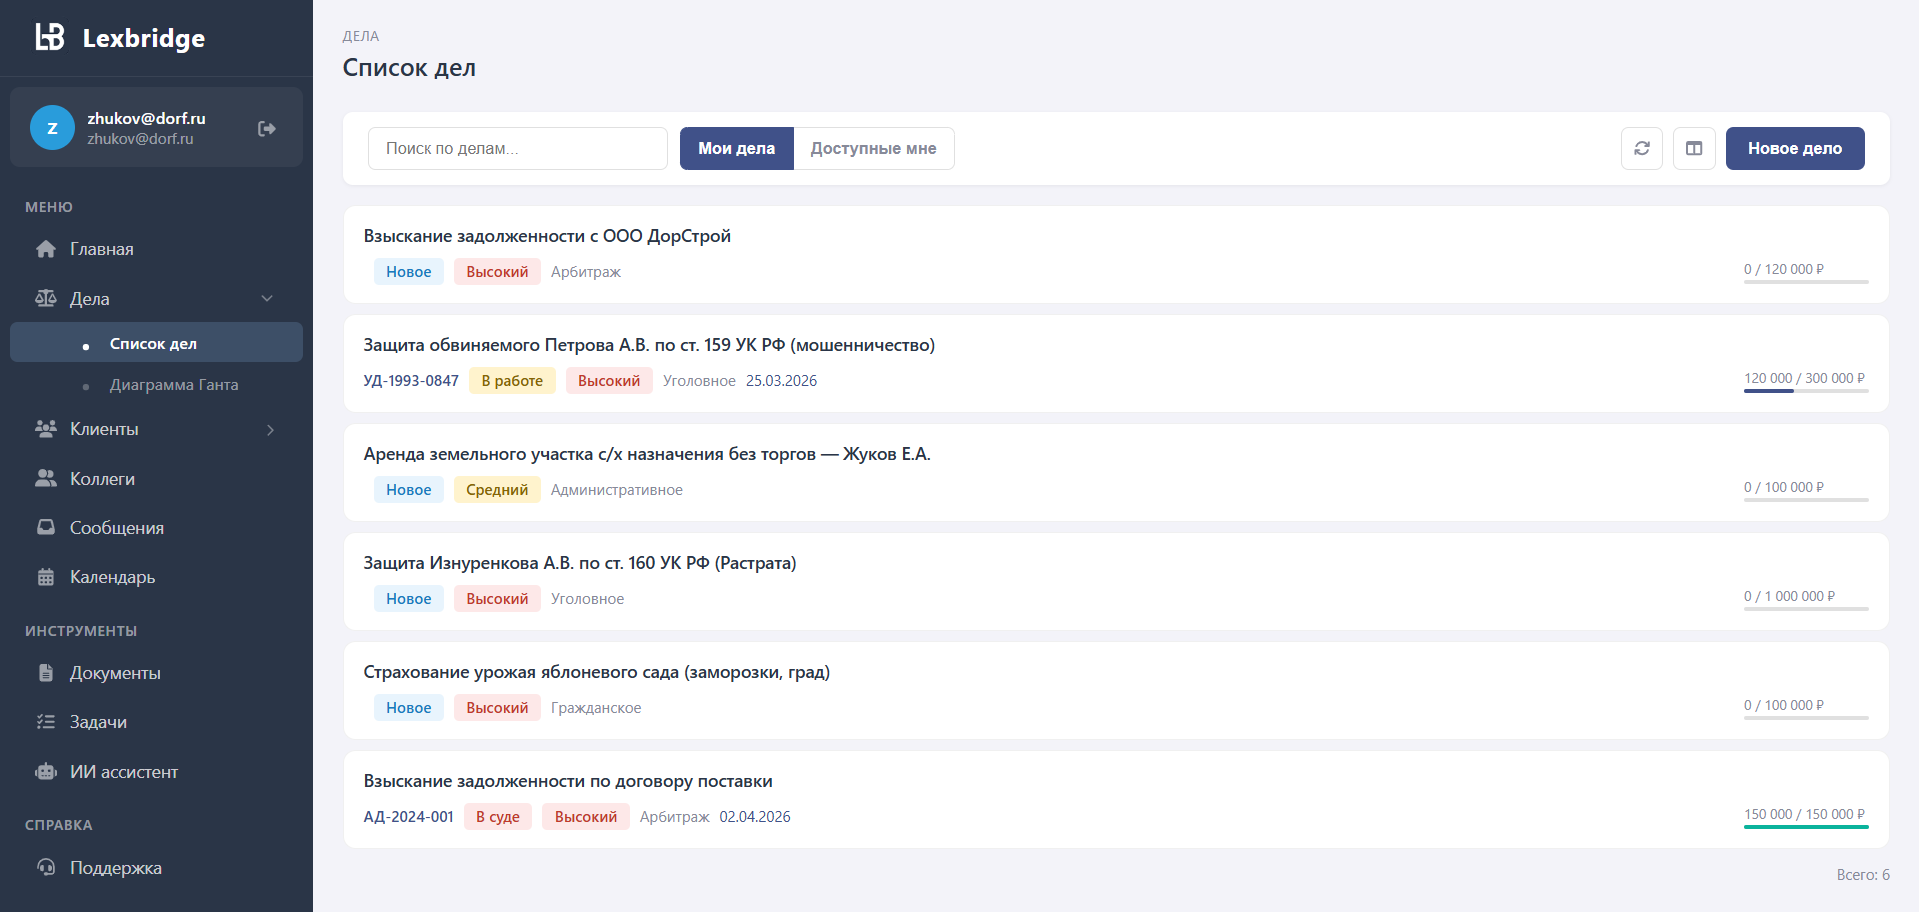Select Диаграмма Ганта submenu item
Image resolution: width=1919 pixels, height=912 pixels.
173,385
